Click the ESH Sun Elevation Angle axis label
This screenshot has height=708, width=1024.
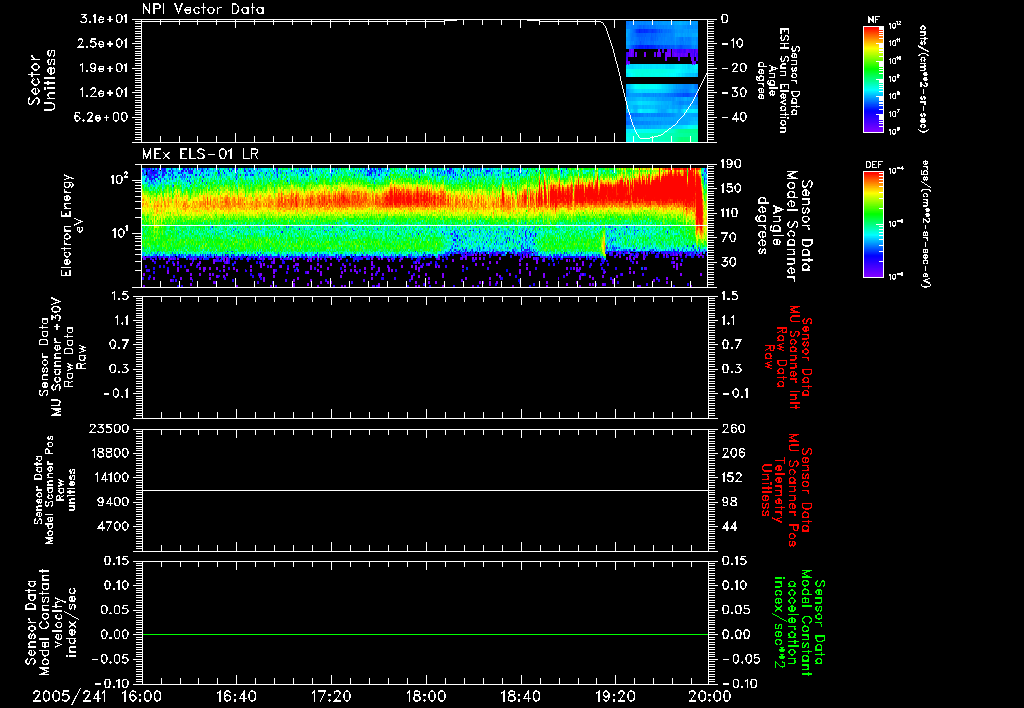tap(786, 80)
